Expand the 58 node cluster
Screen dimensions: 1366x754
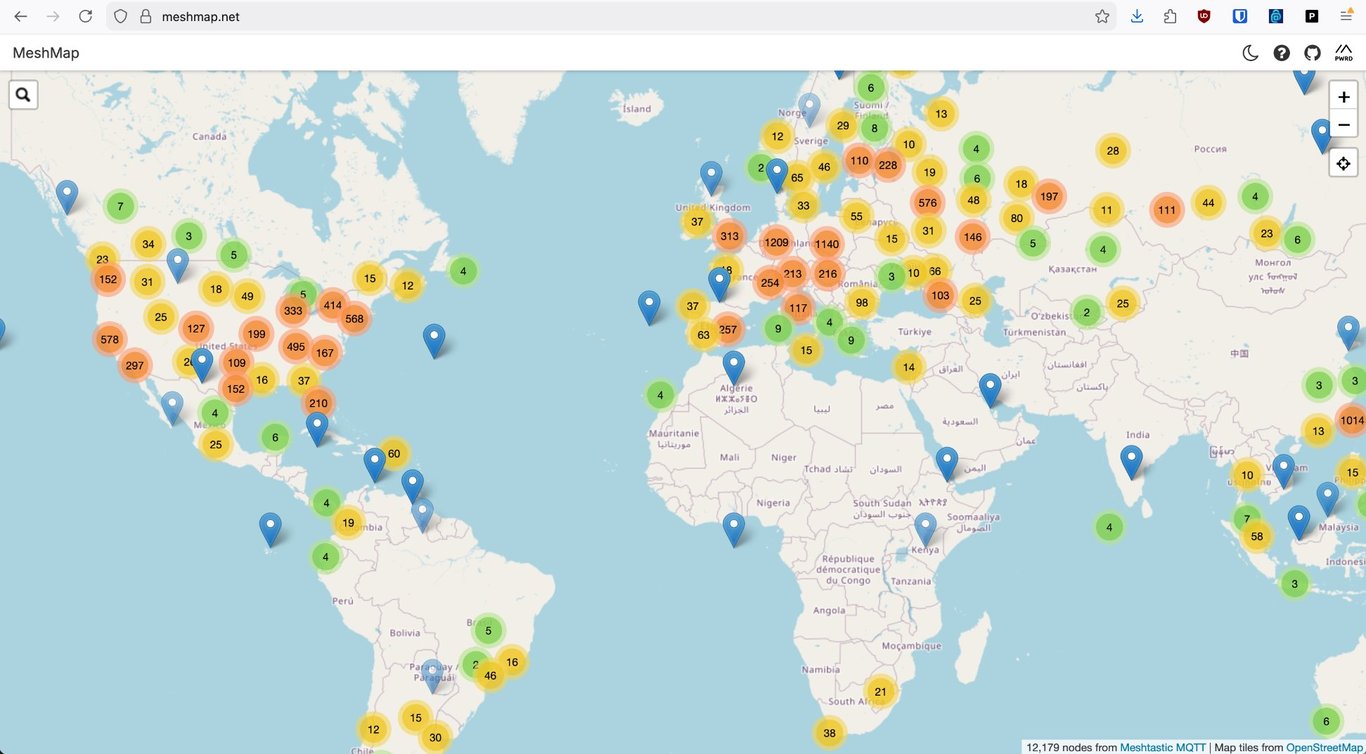tap(1257, 536)
